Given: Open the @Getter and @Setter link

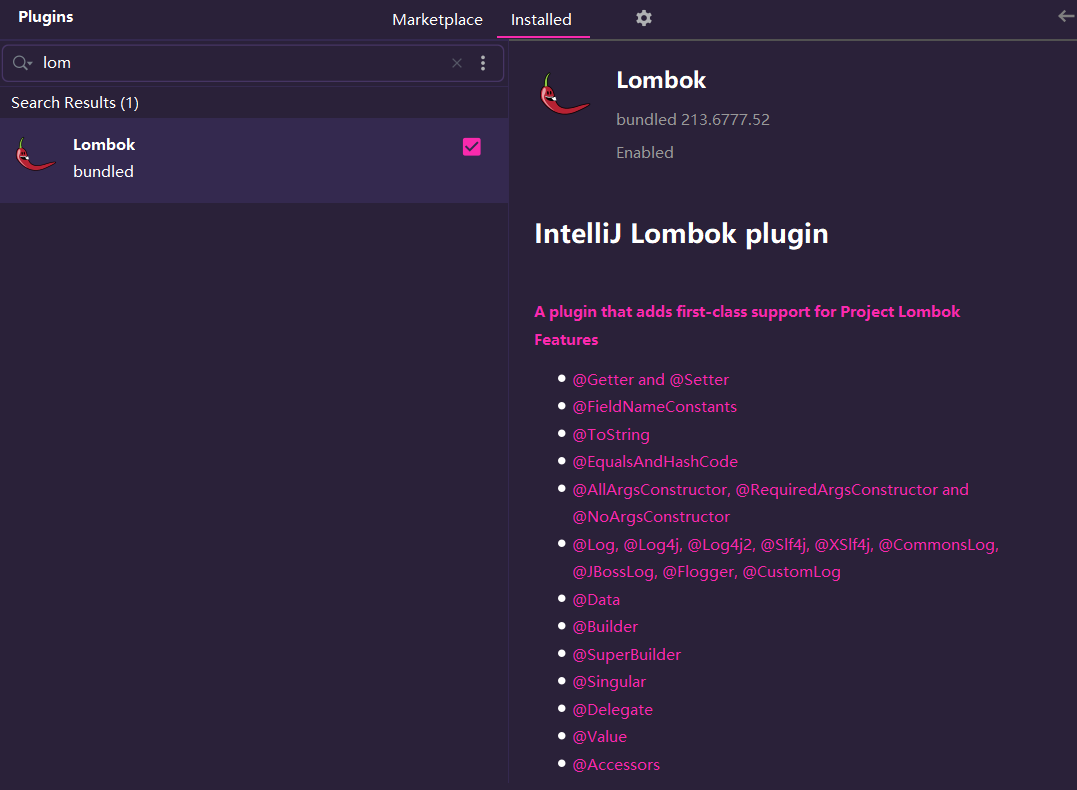Looking at the screenshot, I should [x=650, y=380].
